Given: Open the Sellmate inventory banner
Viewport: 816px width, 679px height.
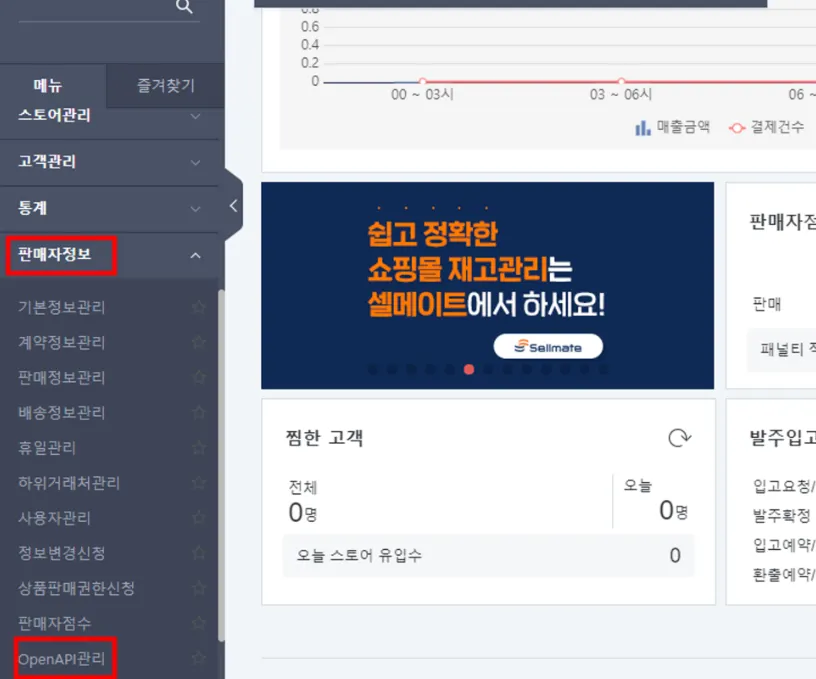Looking at the screenshot, I should [488, 285].
